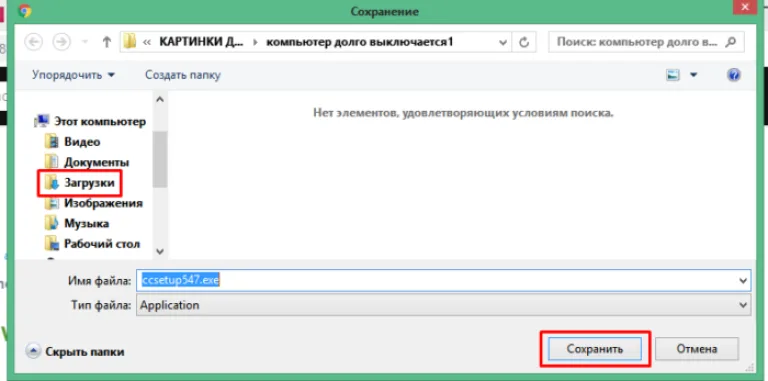This screenshot has height=381, width=768.
Task: Select the 'КАРТИНКИ Д...' breadcrumb segment
Action: point(201,42)
